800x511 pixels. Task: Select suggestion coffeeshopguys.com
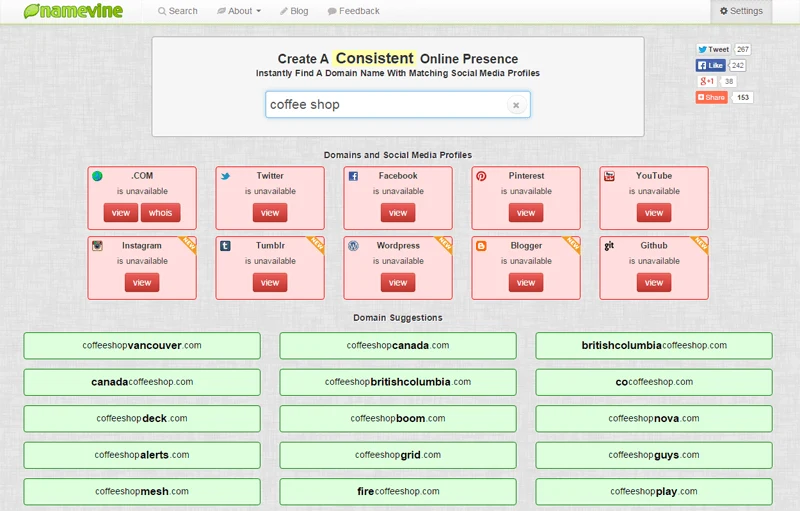point(654,455)
